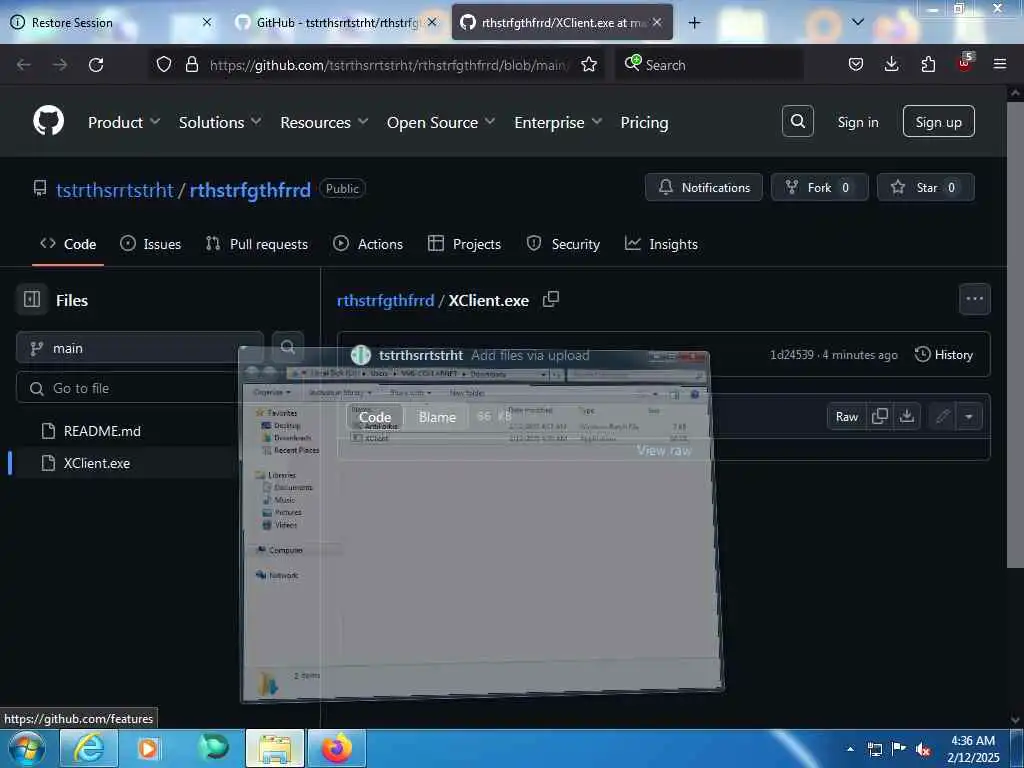Switch to Code view toggle

[x=375, y=417]
